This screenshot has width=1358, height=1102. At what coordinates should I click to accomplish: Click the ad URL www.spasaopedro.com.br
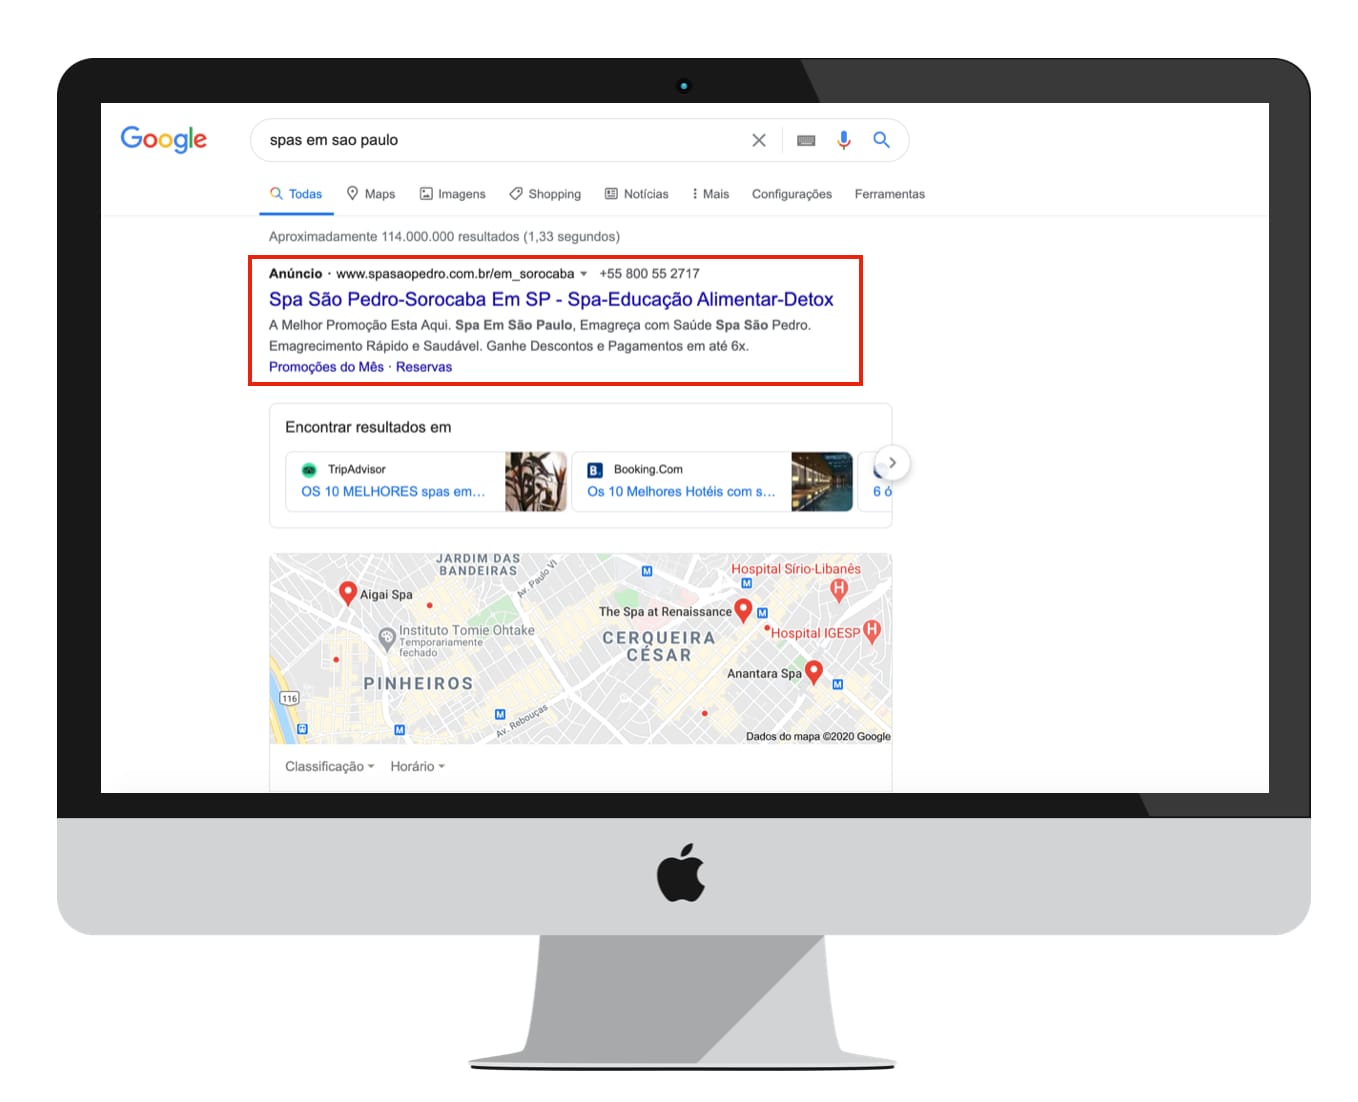[x=455, y=273]
